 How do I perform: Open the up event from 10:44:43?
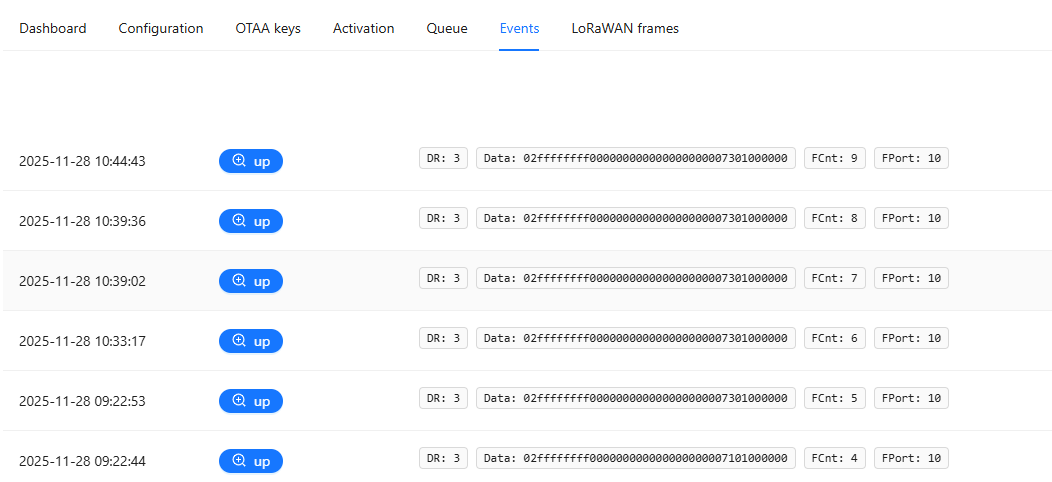251,161
